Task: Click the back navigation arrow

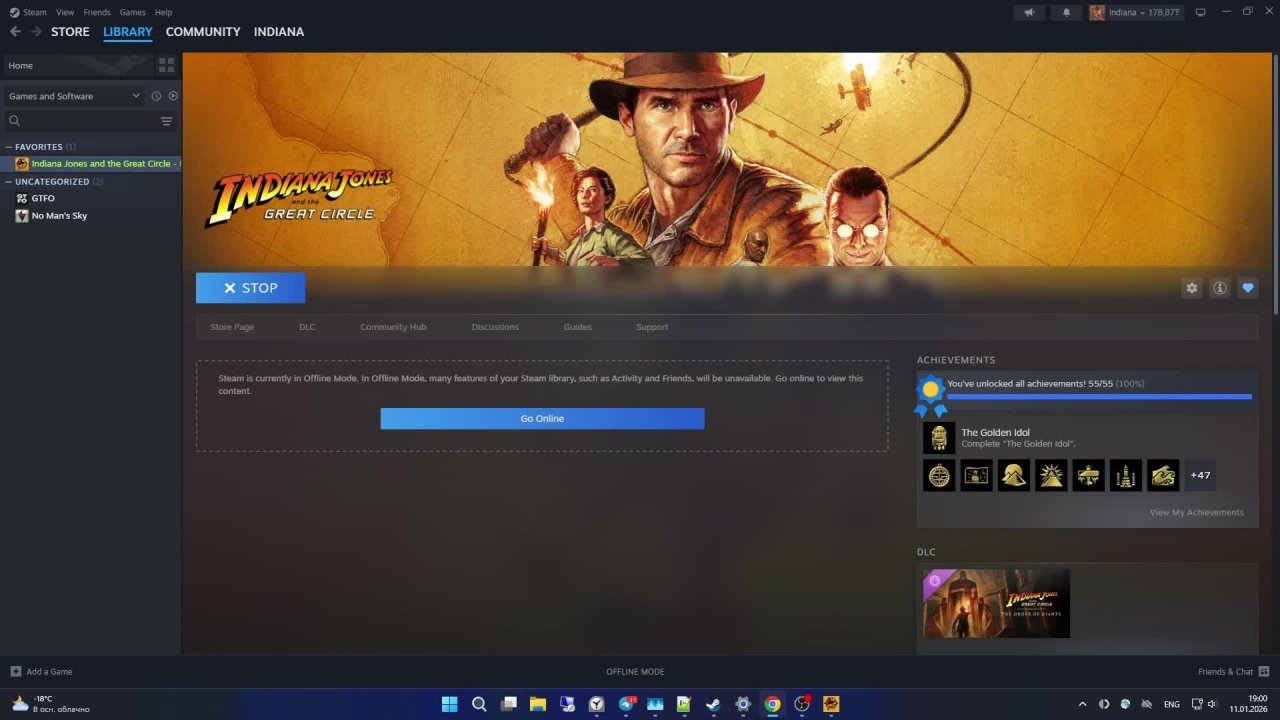Action: click(x=15, y=32)
